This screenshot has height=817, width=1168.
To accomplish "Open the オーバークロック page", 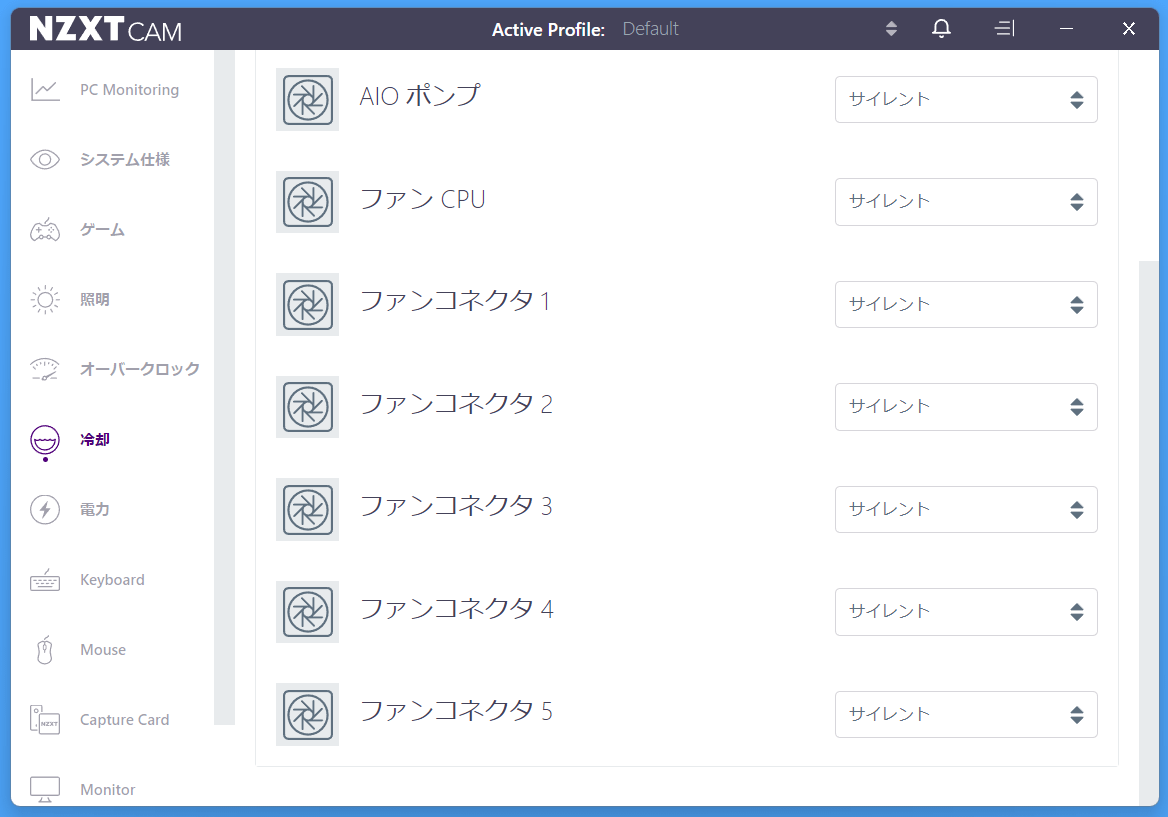I will pos(139,370).
